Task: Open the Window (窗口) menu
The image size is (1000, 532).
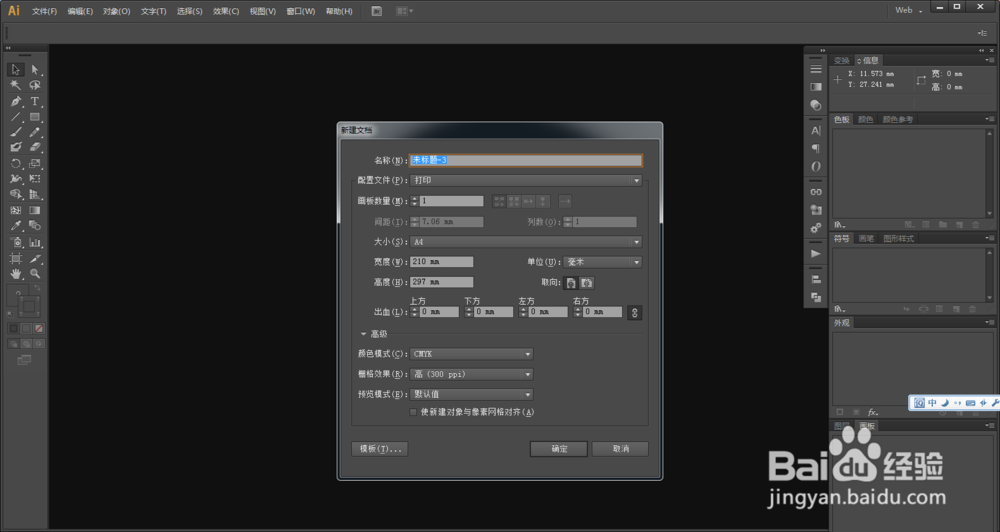Action: click(x=300, y=11)
